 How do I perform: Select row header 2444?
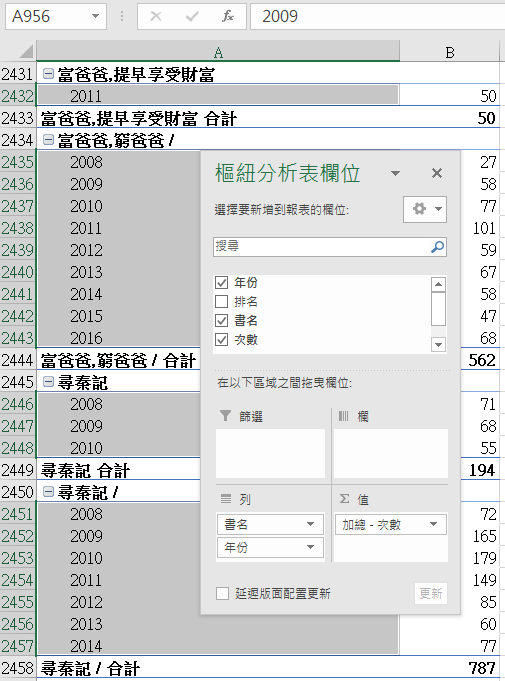pos(17,360)
